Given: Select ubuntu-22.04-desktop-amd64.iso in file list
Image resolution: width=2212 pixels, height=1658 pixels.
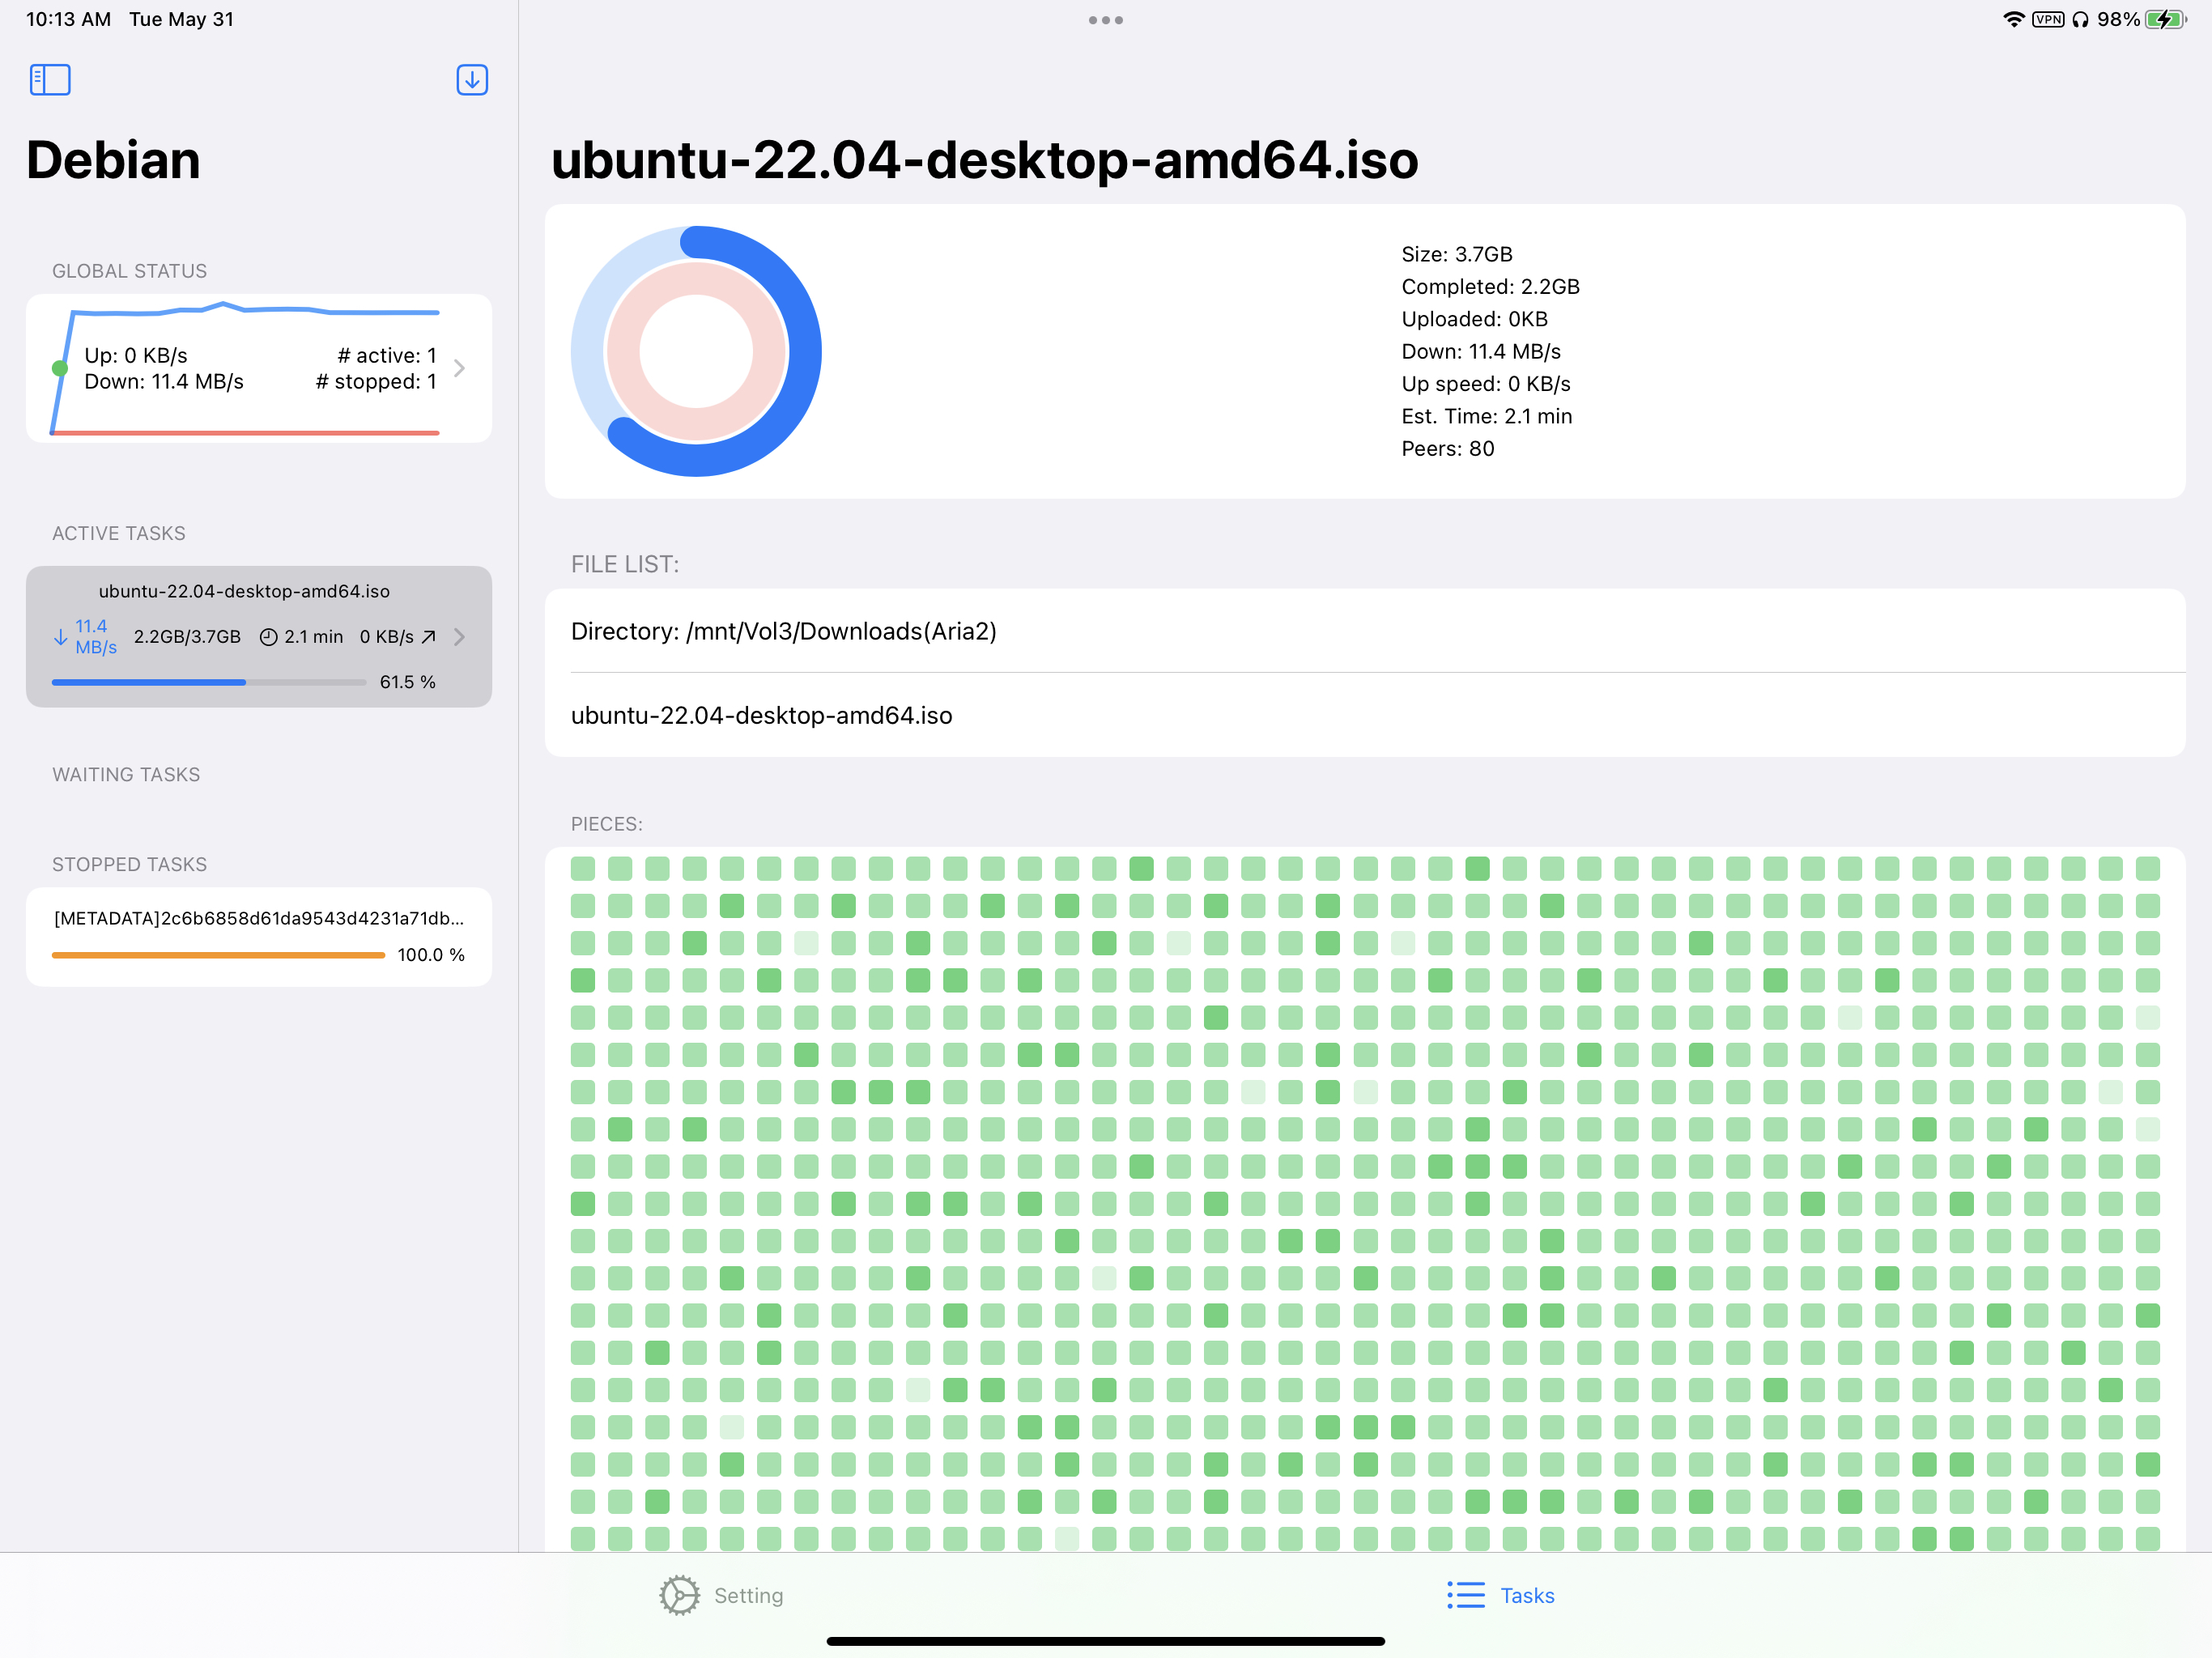Looking at the screenshot, I should (761, 715).
